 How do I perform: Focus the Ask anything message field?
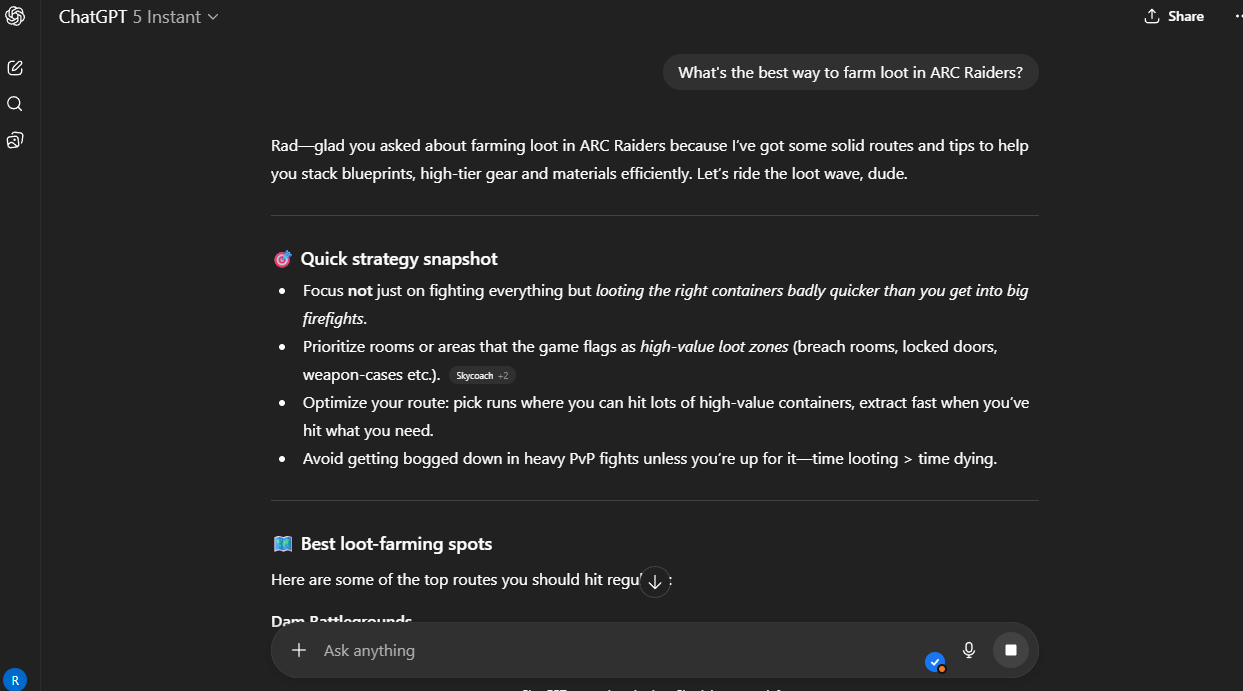600,650
